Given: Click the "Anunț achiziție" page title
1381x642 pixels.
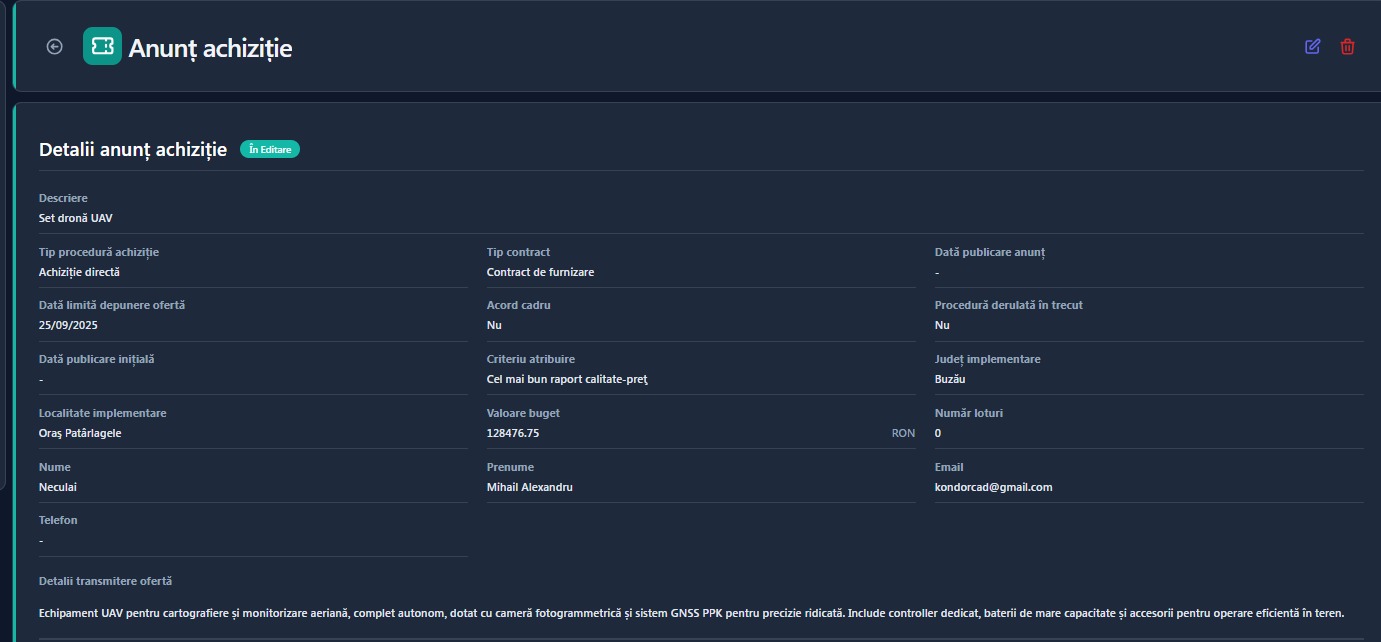Looking at the screenshot, I should (210, 48).
